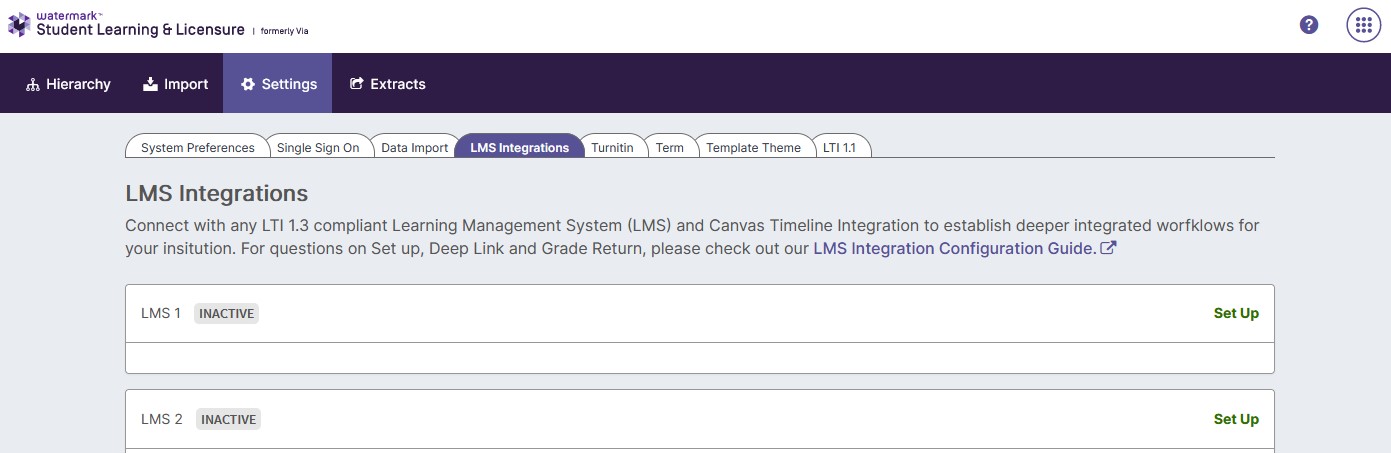Screen dimensions: 1391x453
Task: Open the app launcher grid icon
Action: point(1363,25)
